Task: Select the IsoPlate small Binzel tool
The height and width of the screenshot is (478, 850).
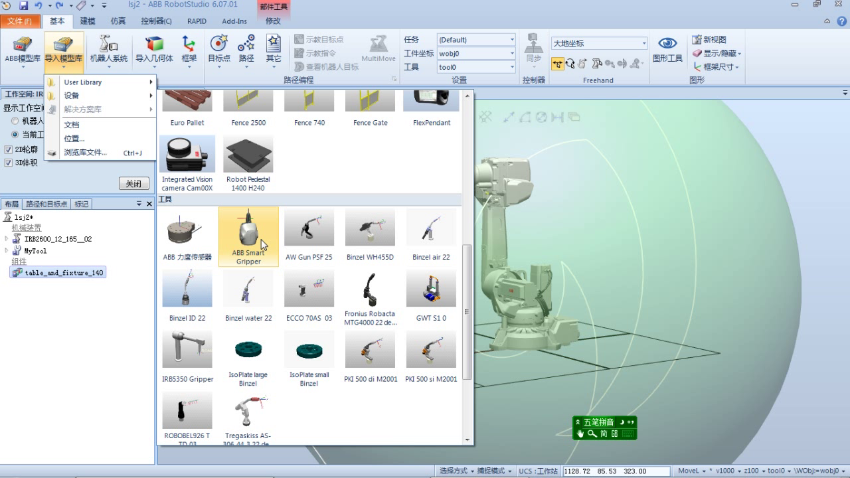Action: pos(309,358)
